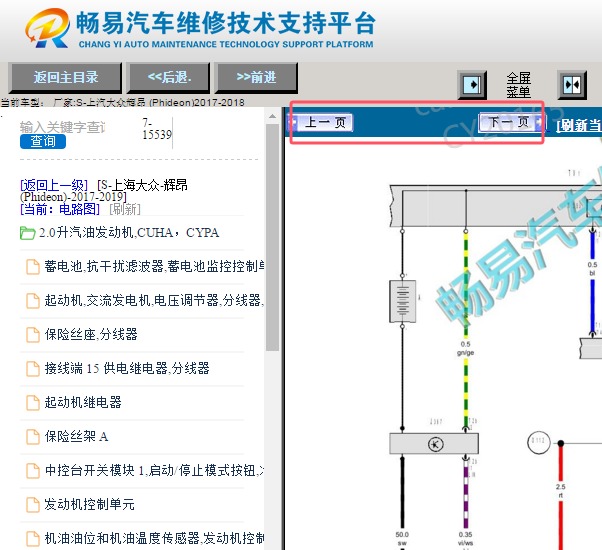Click the 2.5 rt wire label
Screen dimensions: 602x550
point(560,491)
